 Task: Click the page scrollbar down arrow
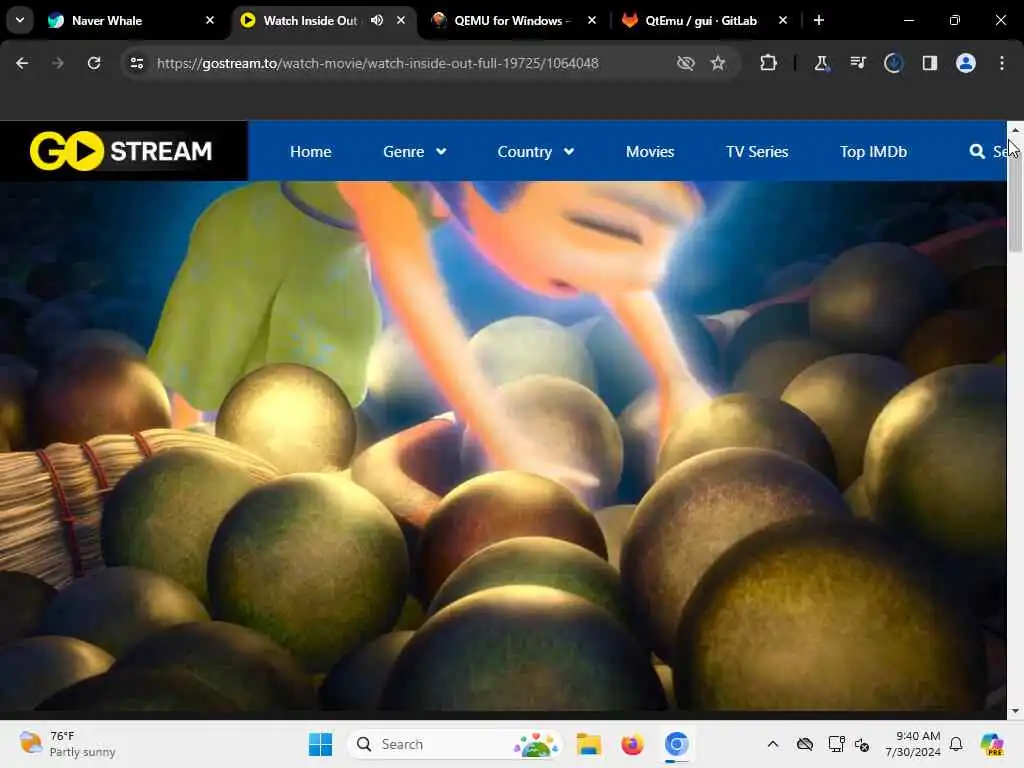tap(1015, 711)
